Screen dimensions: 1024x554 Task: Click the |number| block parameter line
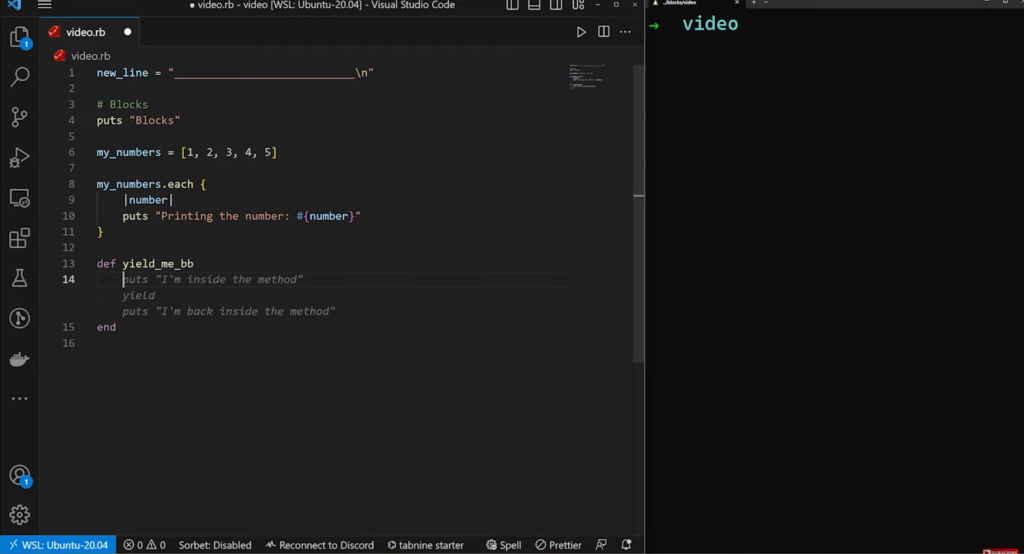(148, 200)
